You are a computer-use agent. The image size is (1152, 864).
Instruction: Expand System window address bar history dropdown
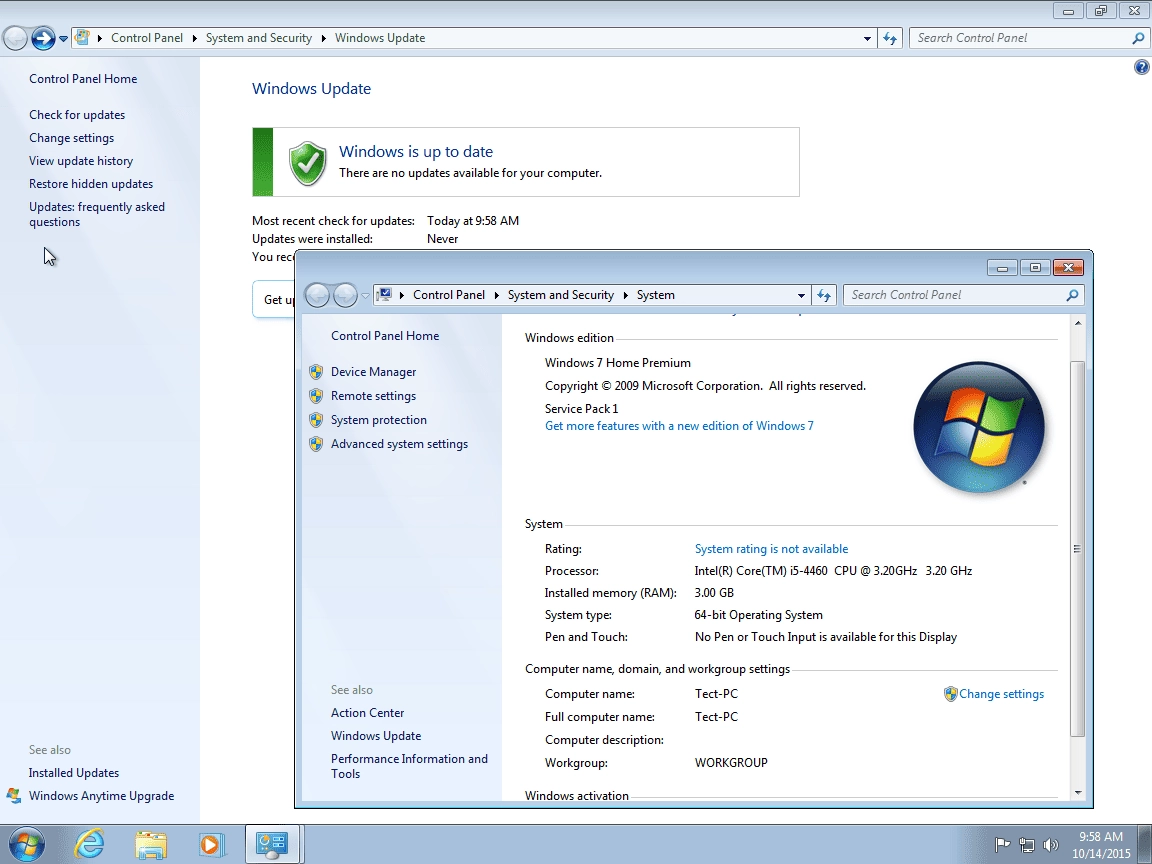(801, 295)
